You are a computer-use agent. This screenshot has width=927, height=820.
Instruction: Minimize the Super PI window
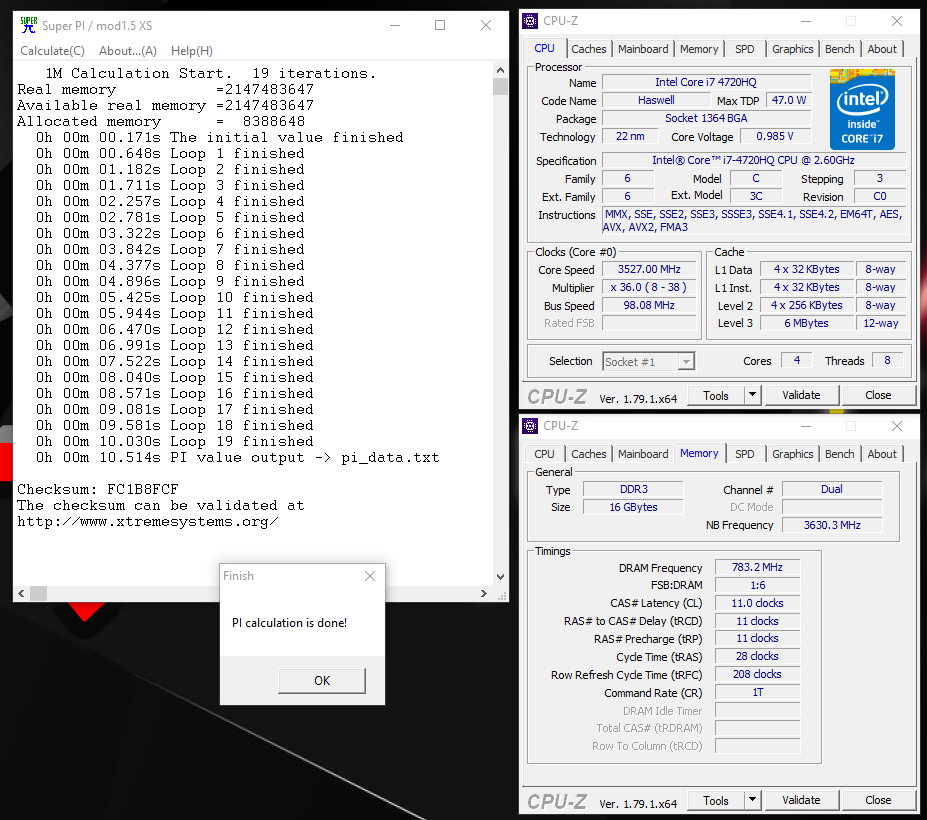396,25
